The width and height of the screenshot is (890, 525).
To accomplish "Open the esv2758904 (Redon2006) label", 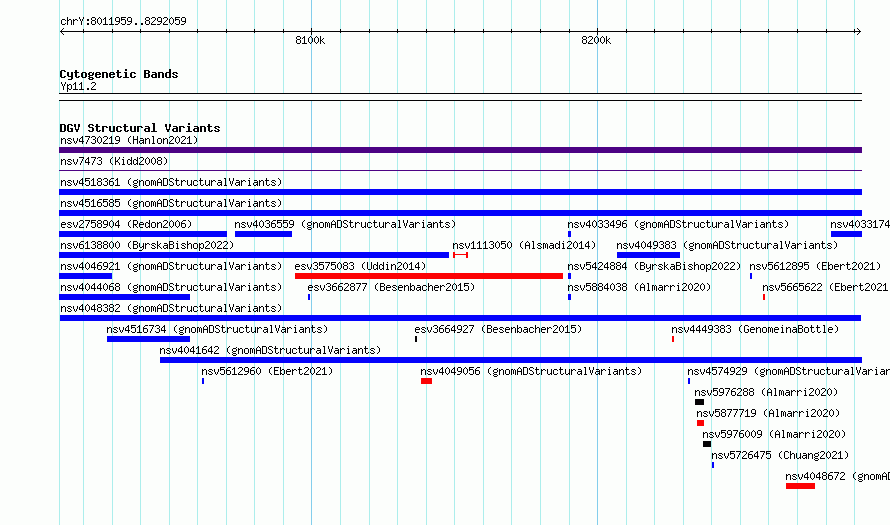I will tap(126, 224).
